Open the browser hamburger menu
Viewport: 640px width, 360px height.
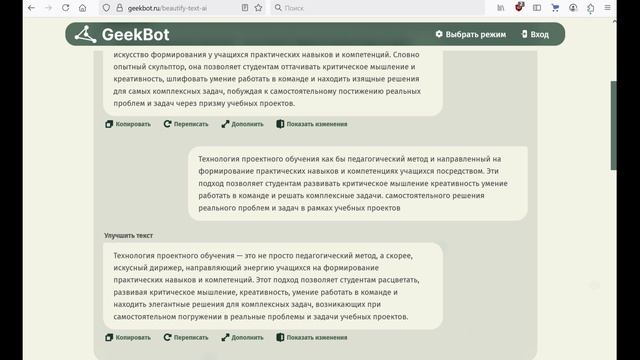click(x=607, y=8)
